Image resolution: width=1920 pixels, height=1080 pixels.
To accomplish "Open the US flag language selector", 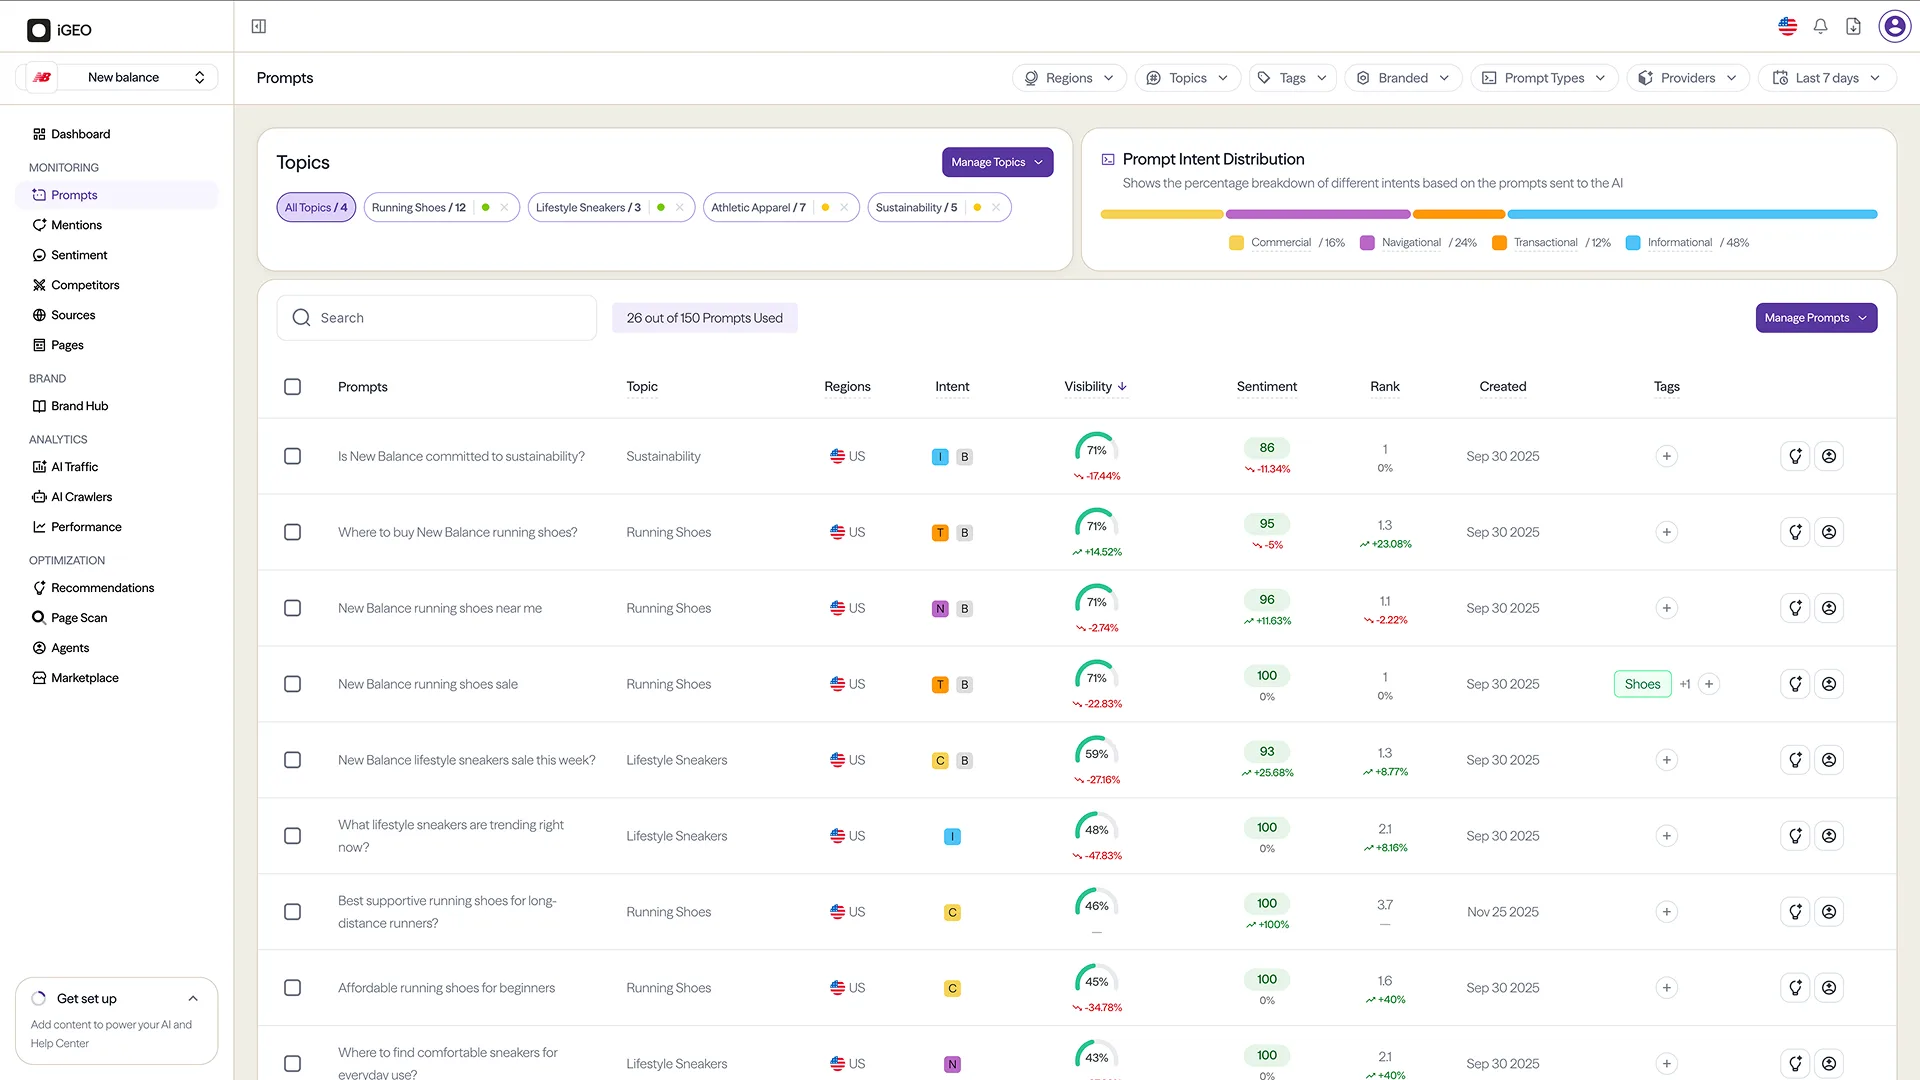I will point(1788,27).
